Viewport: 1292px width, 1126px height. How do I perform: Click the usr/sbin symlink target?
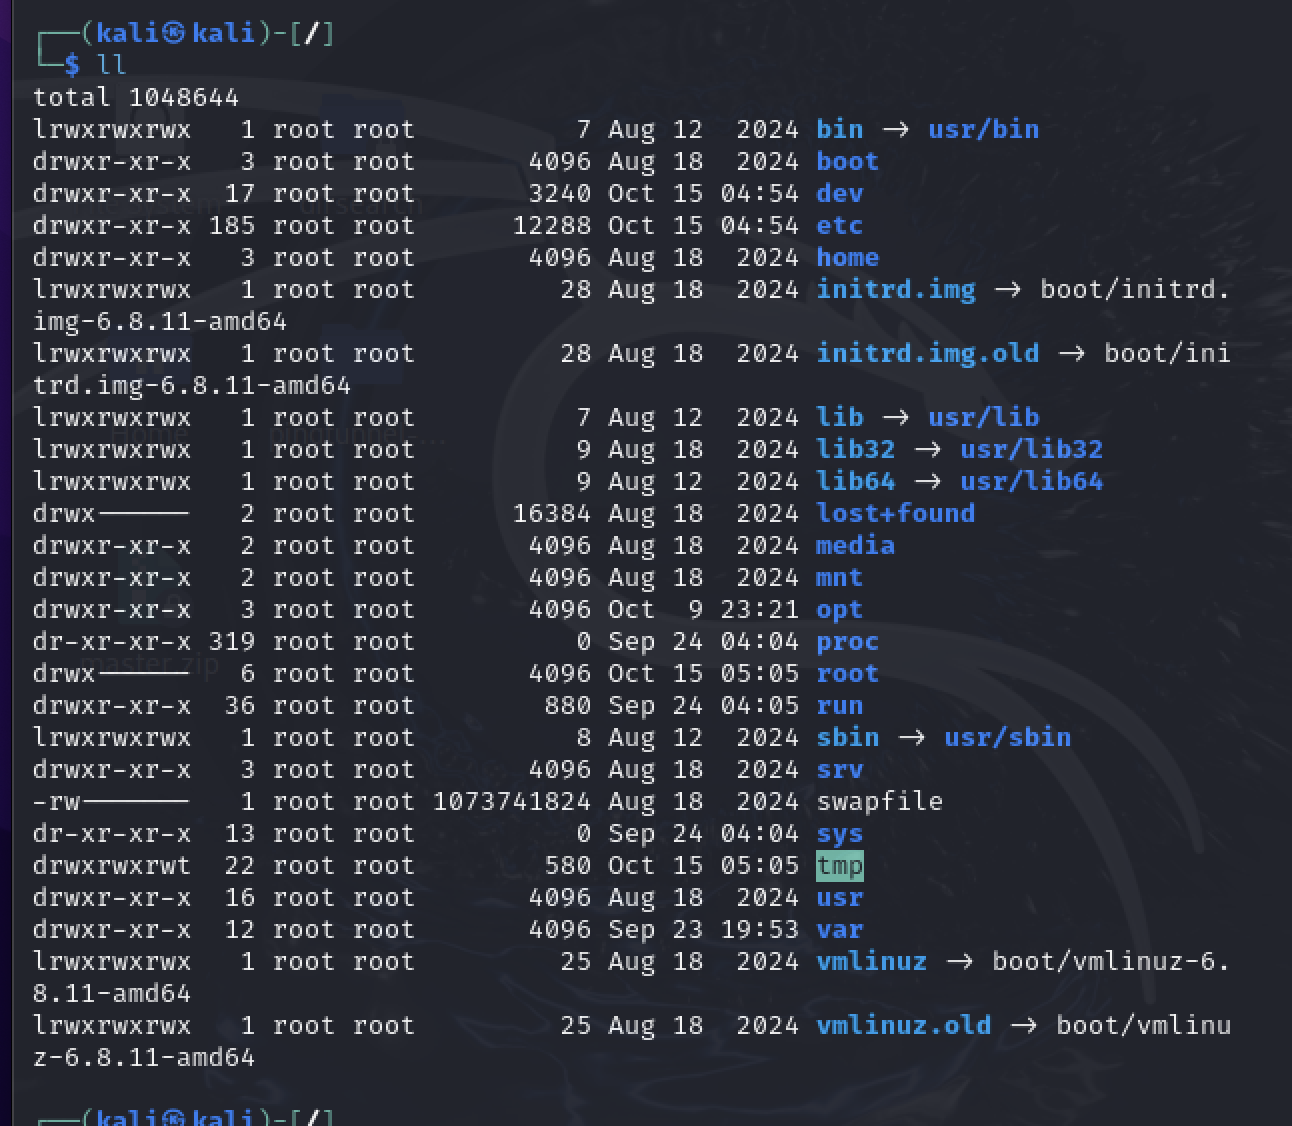1007,737
